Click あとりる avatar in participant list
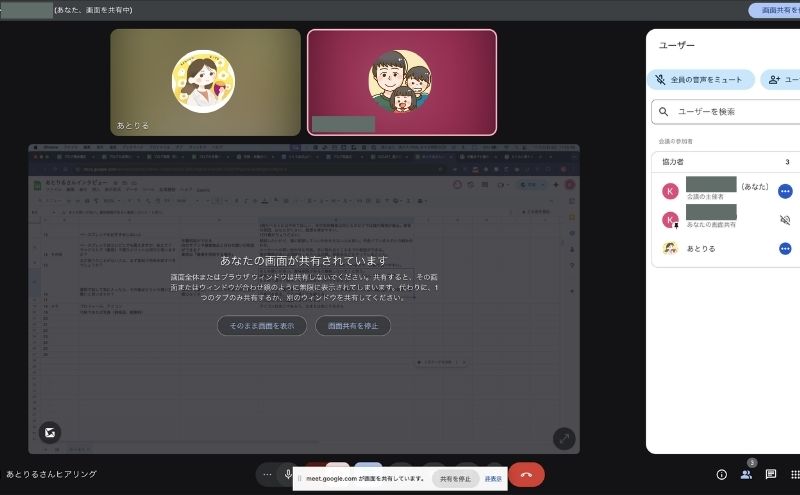Screen dimensions: 800x495 670,249
